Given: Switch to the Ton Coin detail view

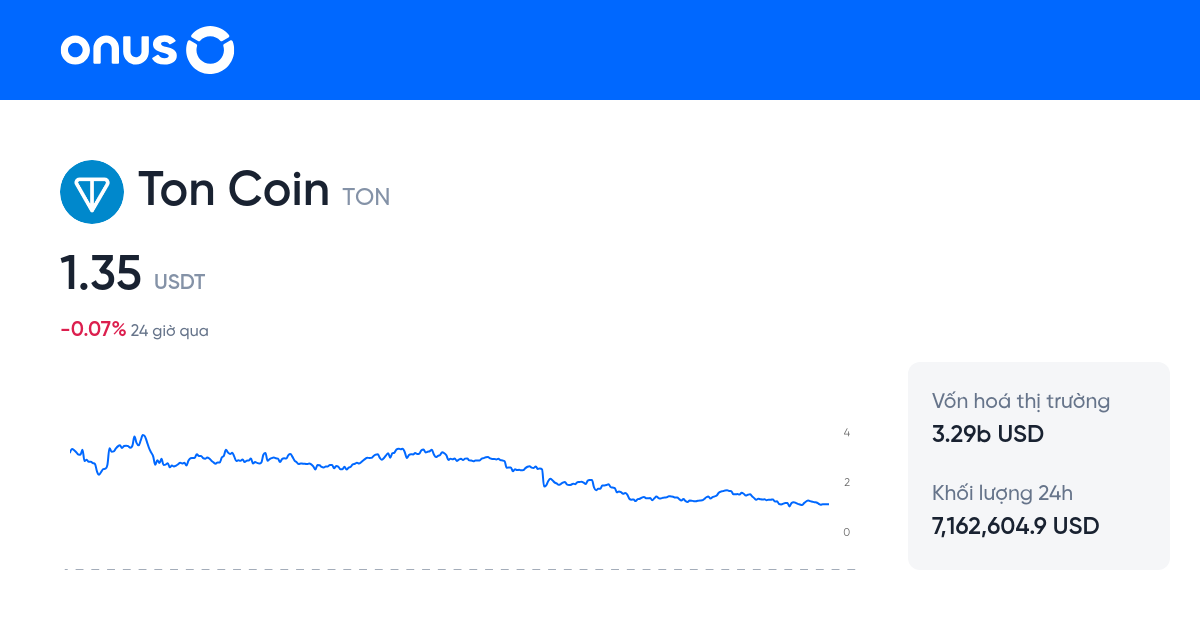Looking at the screenshot, I should (235, 189).
